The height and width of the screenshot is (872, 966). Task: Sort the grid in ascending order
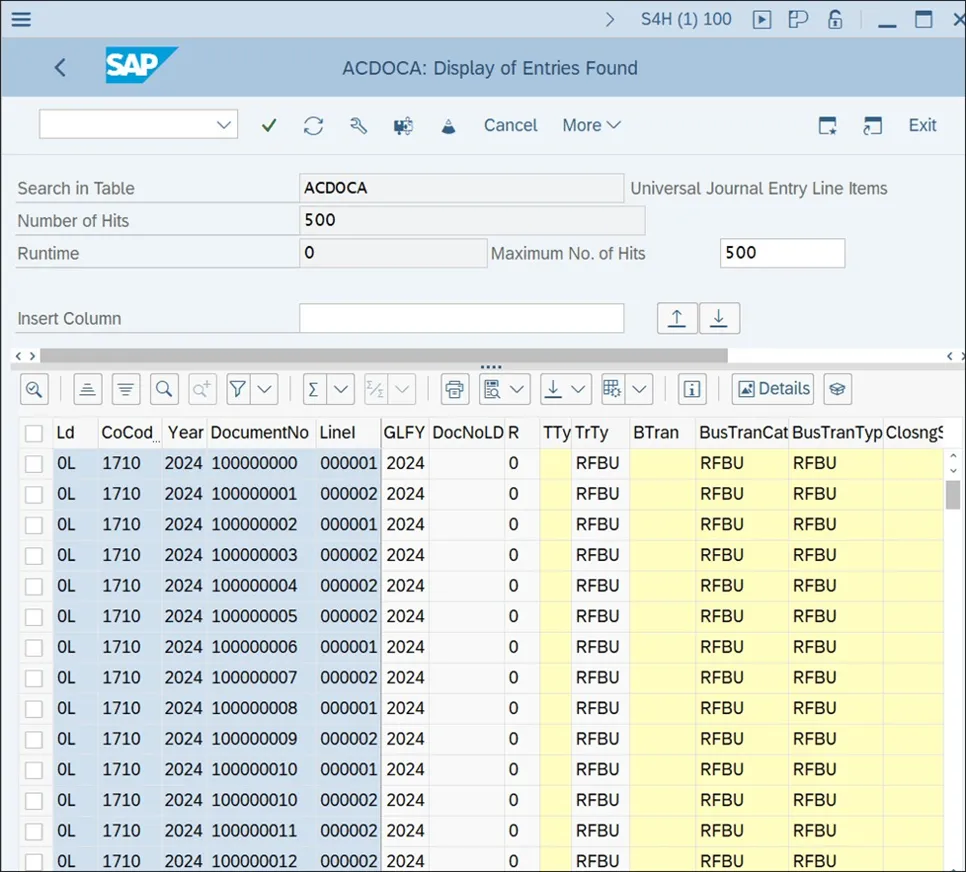point(87,389)
